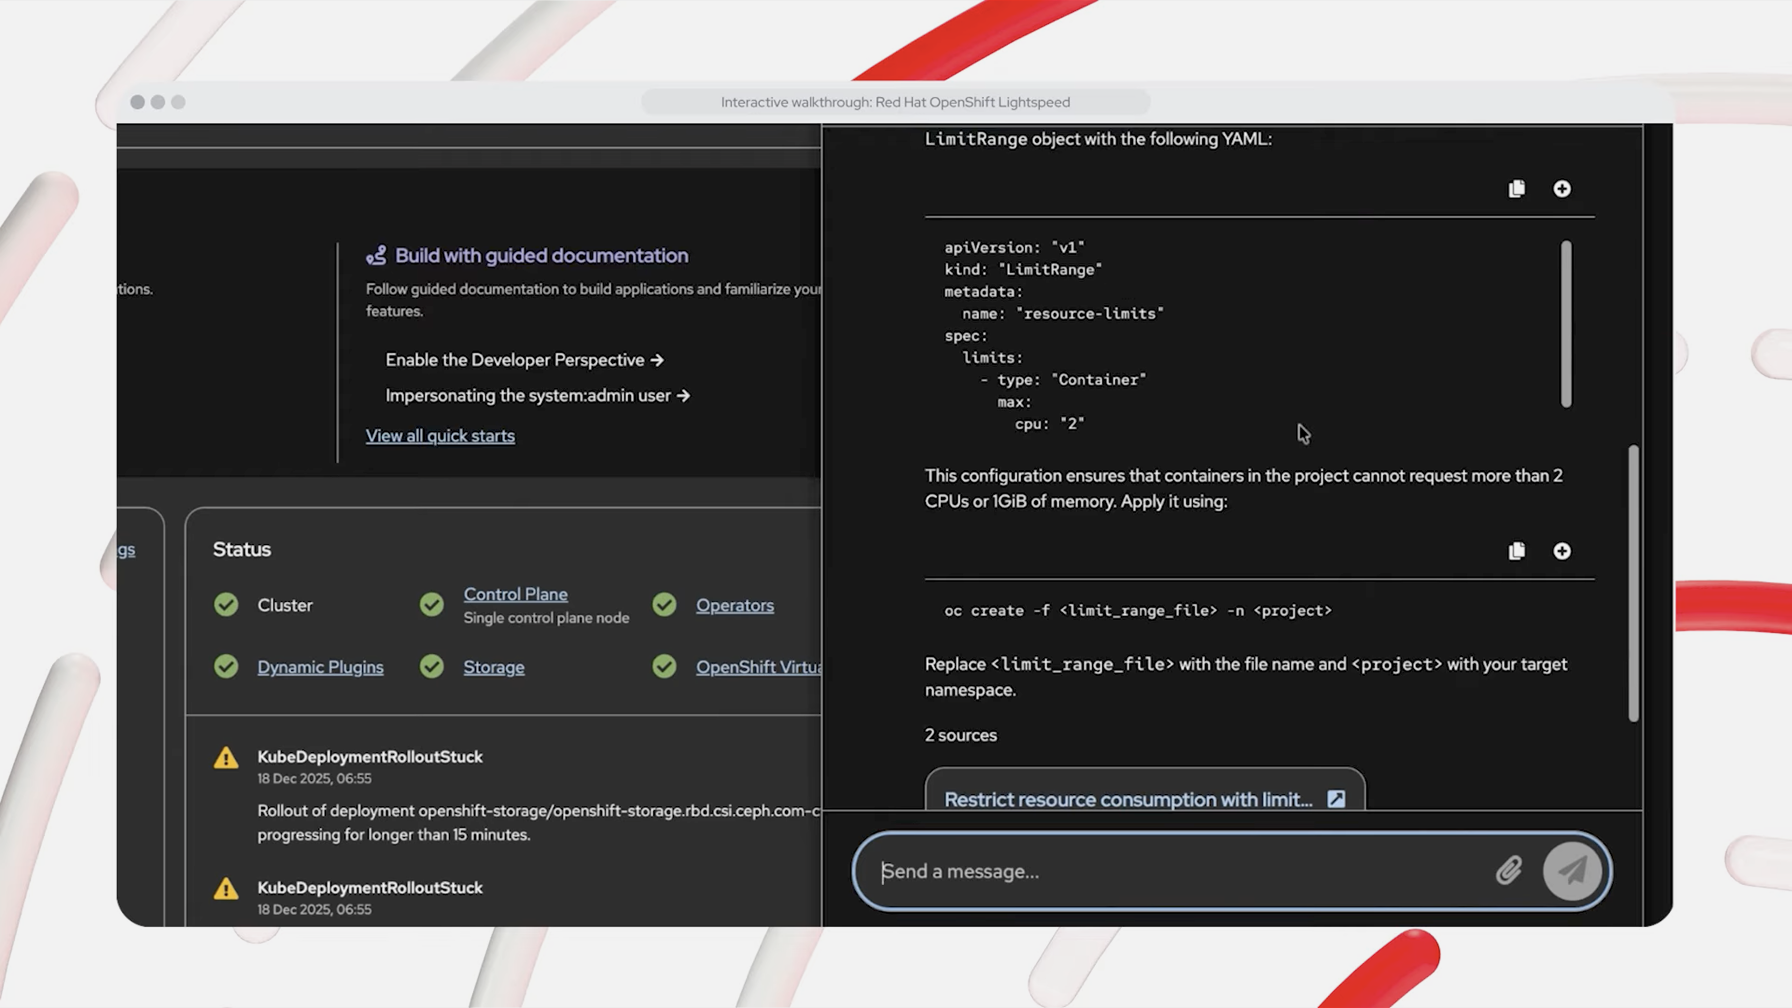
Task: Click the OpenShift Virtualization green check icon
Action: click(x=664, y=667)
